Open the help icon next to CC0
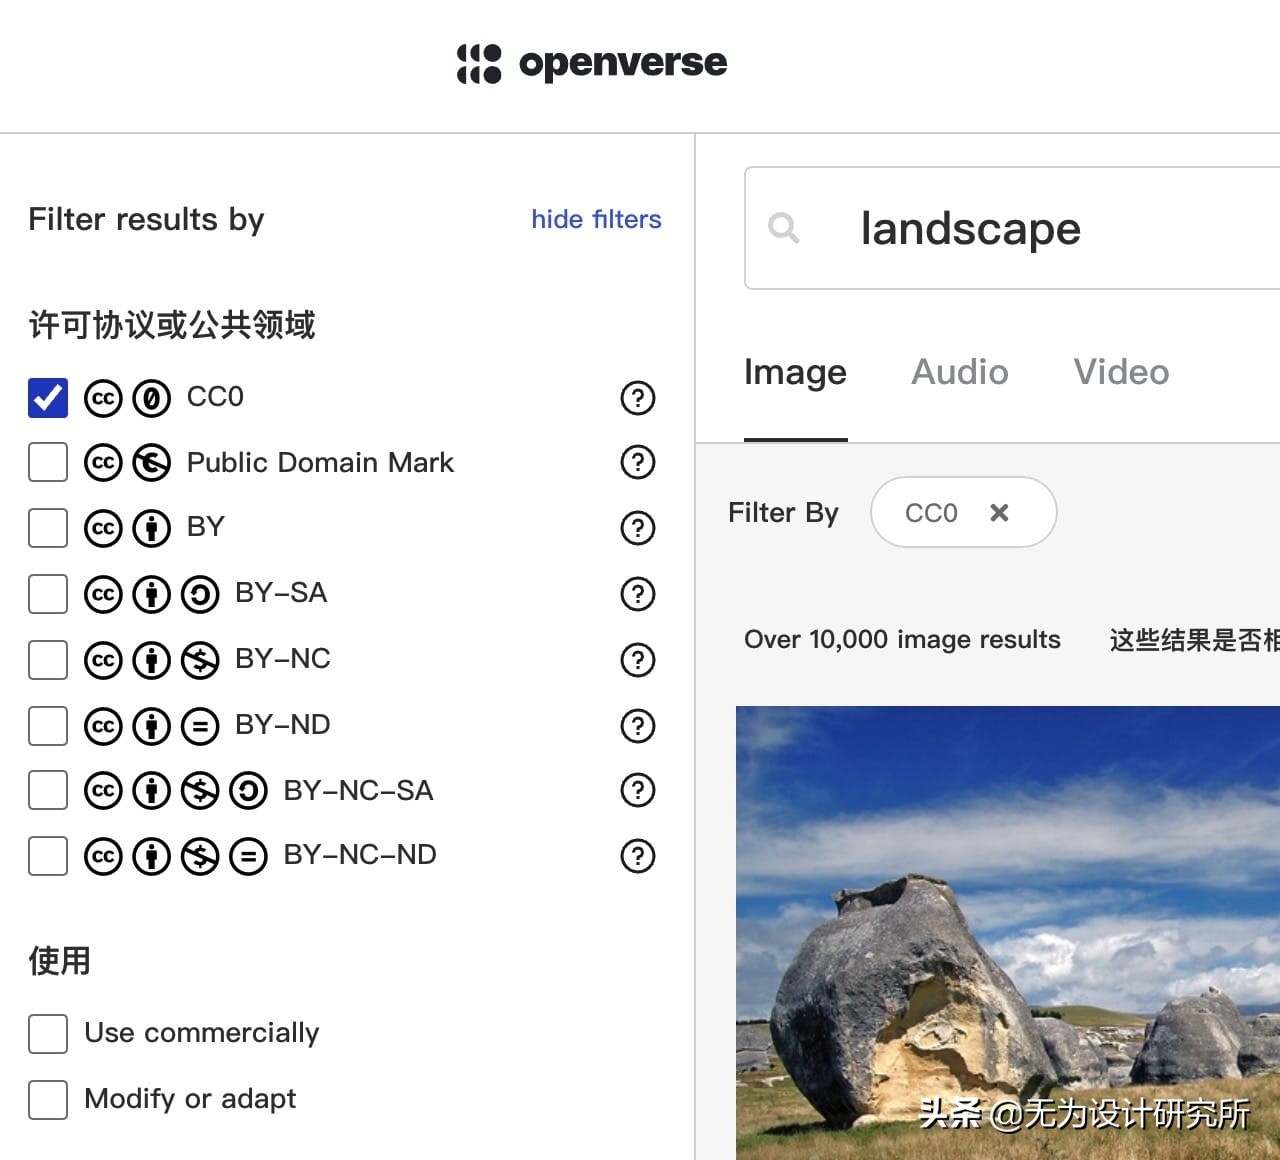The width and height of the screenshot is (1280, 1160). point(637,398)
